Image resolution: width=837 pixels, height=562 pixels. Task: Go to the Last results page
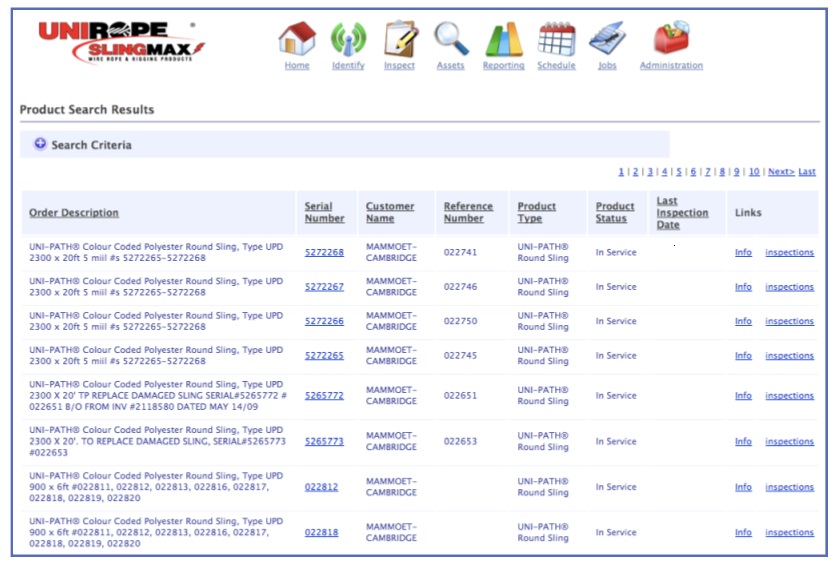(807, 172)
